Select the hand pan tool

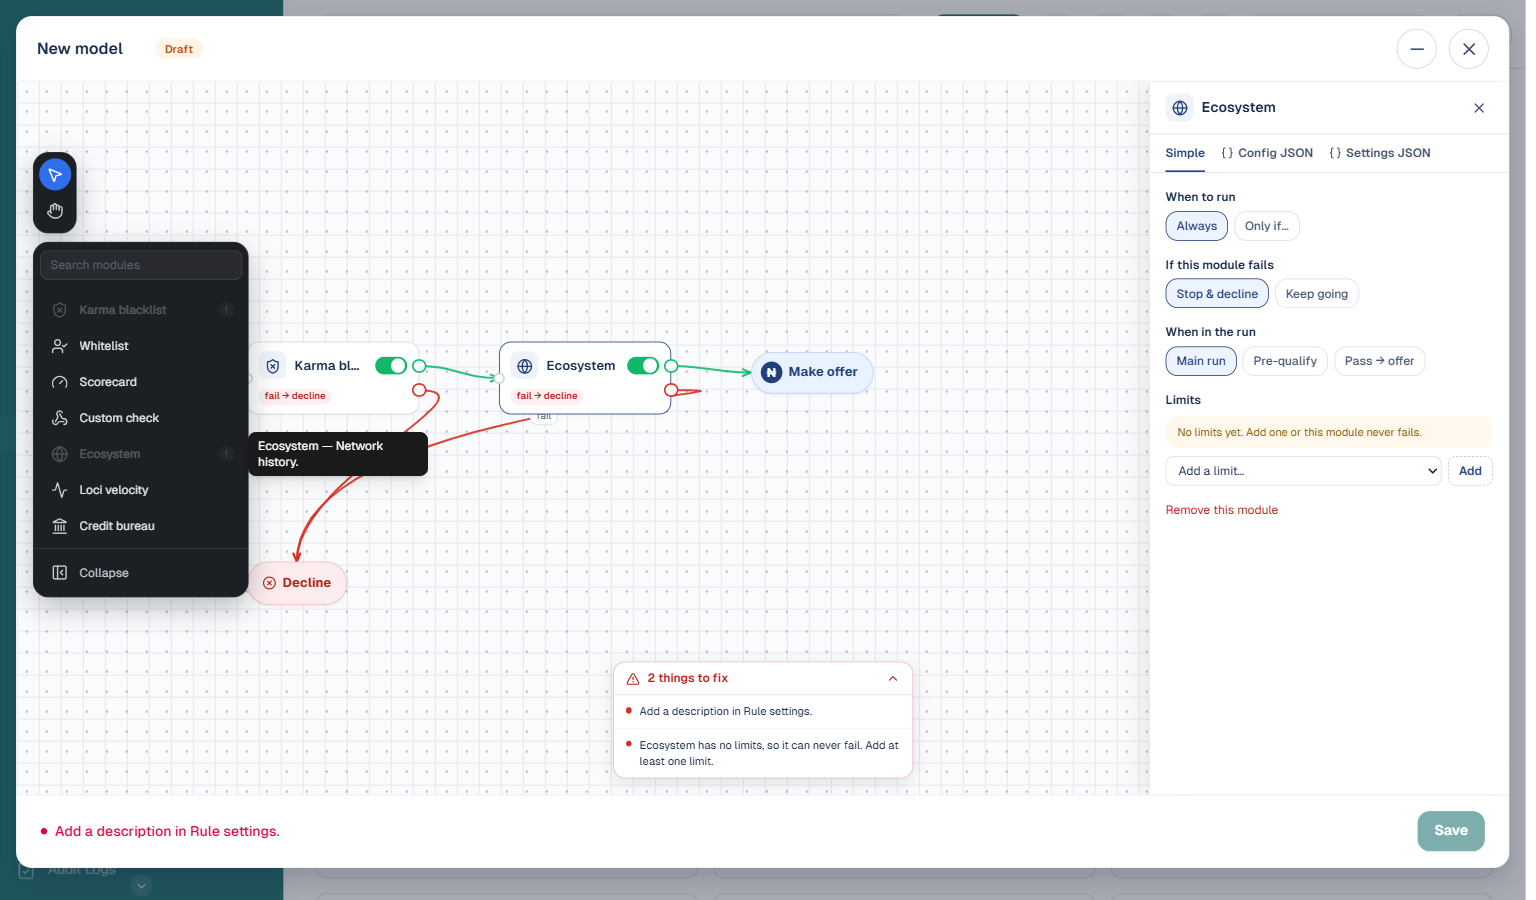tap(55, 211)
